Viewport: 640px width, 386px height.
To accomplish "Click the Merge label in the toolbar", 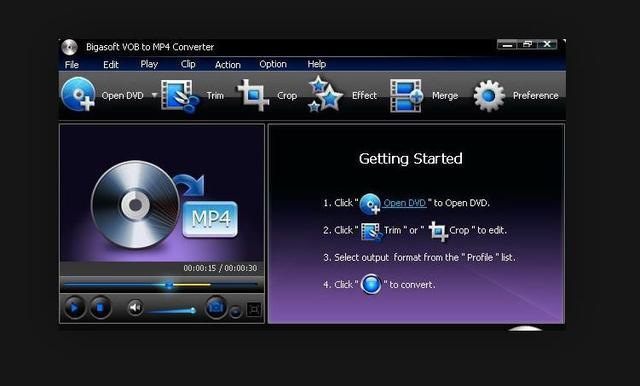I will tap(445, 96).
